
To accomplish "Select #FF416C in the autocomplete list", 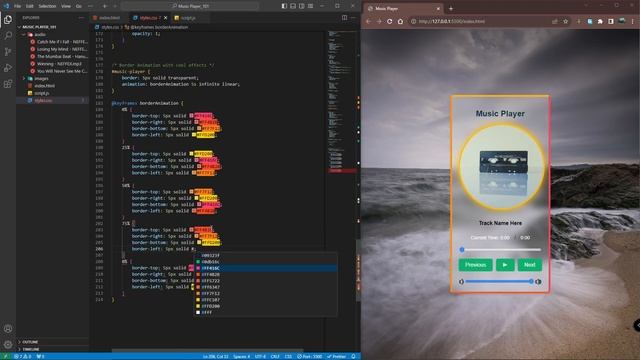I will pyautogui.click(x=266, y=268).
